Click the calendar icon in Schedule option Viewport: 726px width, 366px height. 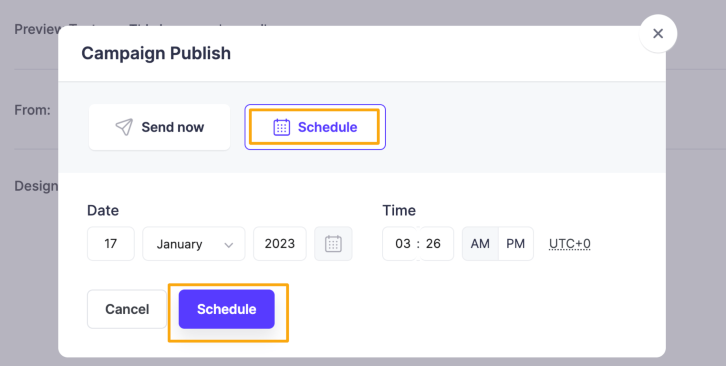click(x=282, y=127)
